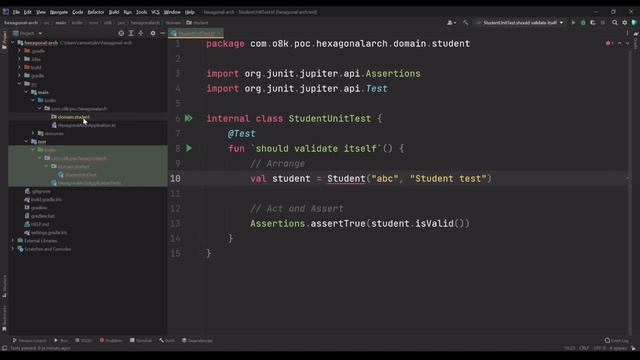This screenshot has height=360, width=640.
Task: Open the Window menu
Action: coord(172,12)
